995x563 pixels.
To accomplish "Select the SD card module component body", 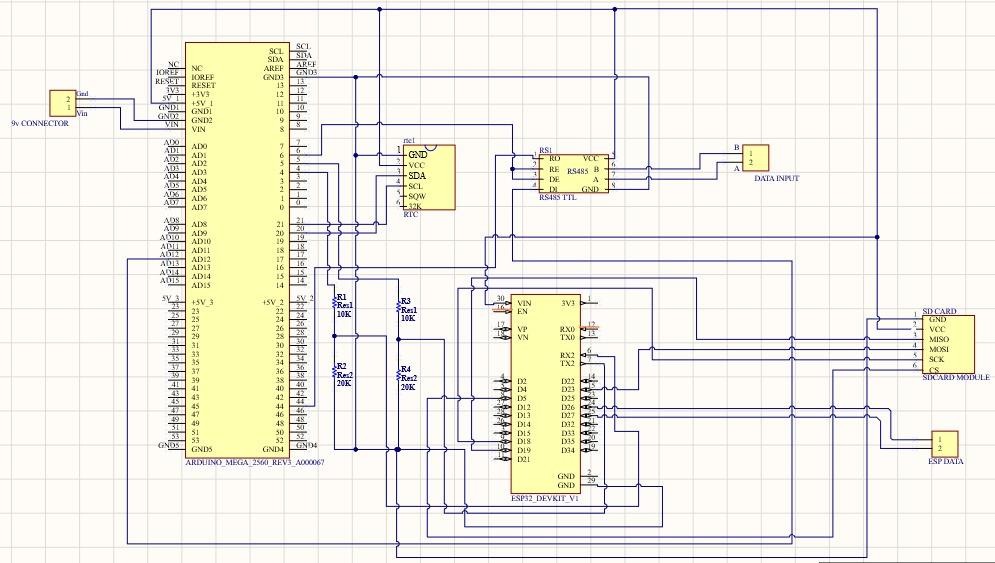I will (x=948, y=344).
